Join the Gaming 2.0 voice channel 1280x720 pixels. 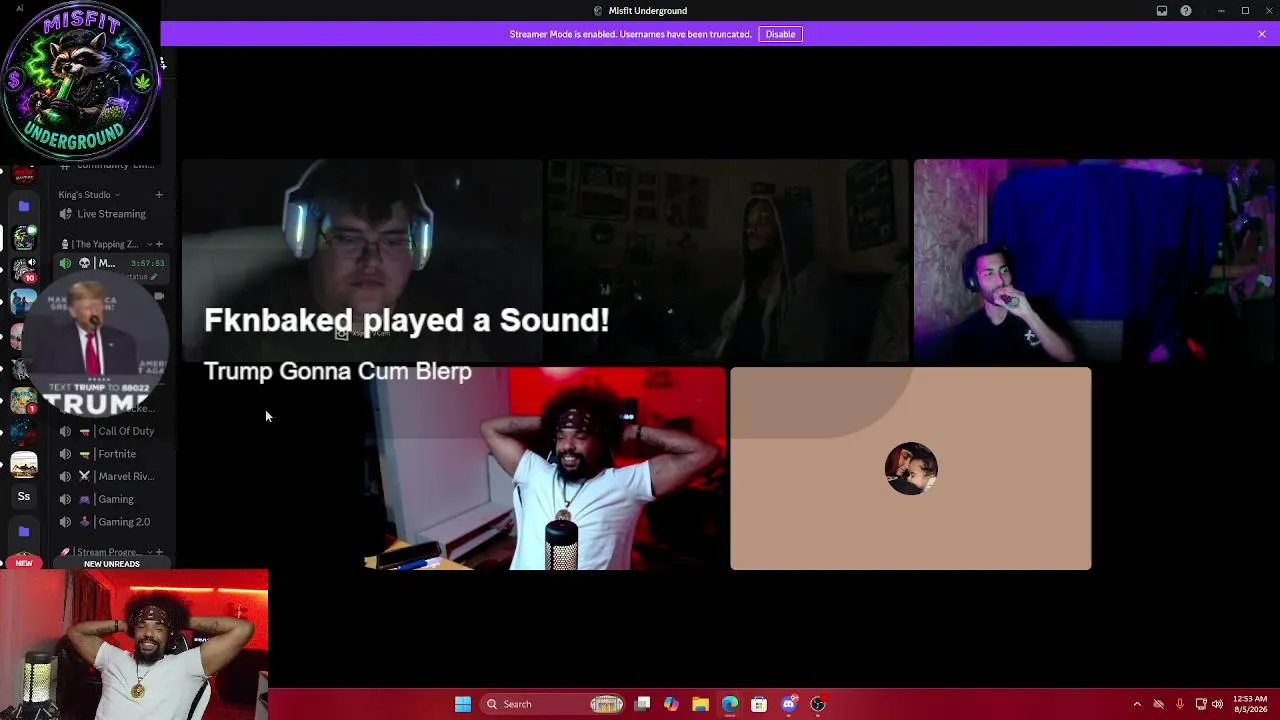(111, 522)
